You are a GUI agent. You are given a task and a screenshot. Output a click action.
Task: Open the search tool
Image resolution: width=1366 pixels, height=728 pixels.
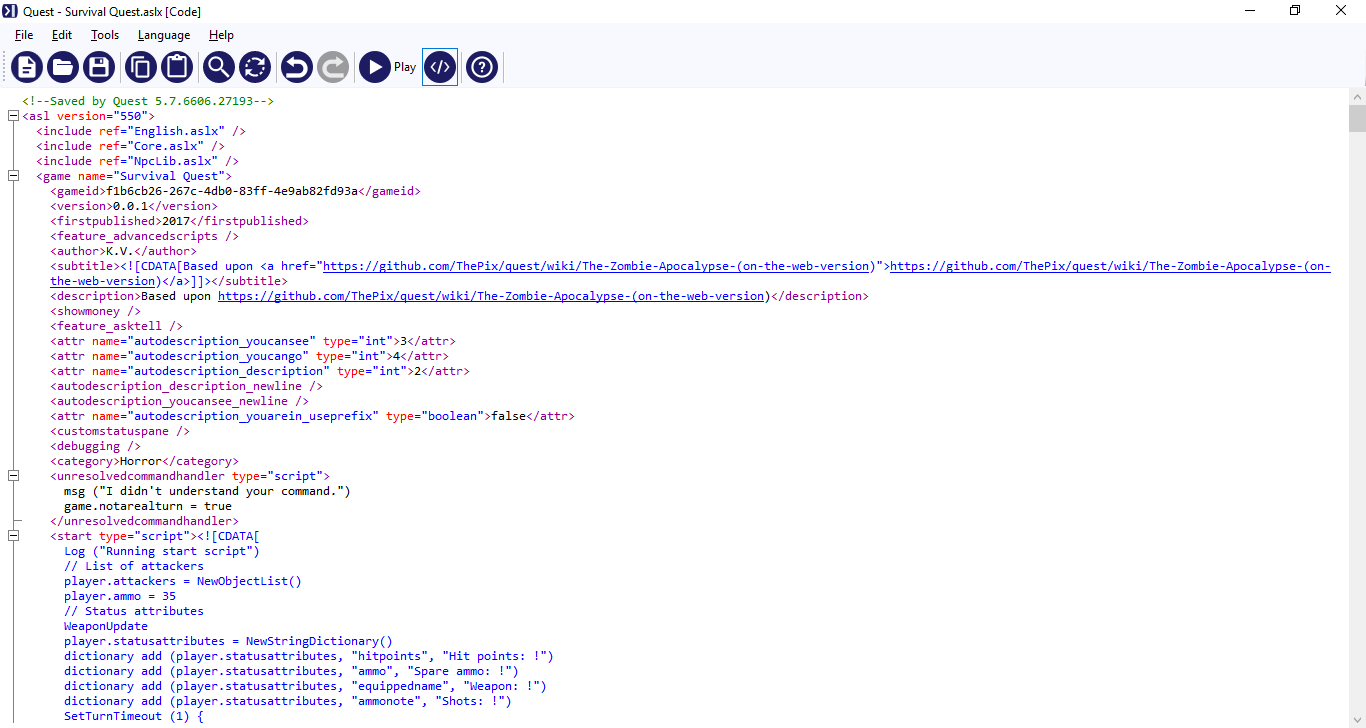(x=218, y=67)
